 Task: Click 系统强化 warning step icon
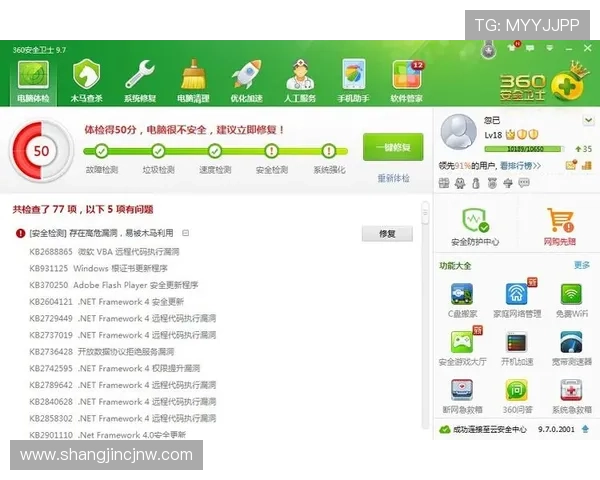coord(329,151)
